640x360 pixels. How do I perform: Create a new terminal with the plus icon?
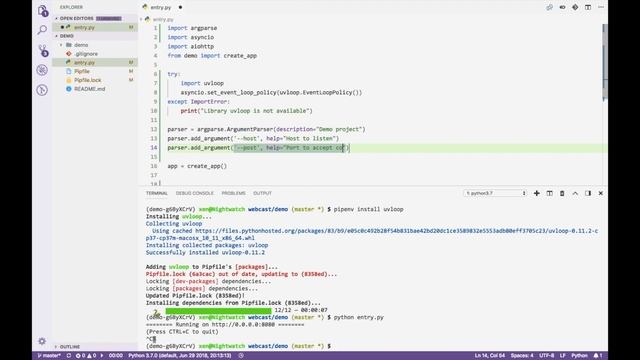537,193
